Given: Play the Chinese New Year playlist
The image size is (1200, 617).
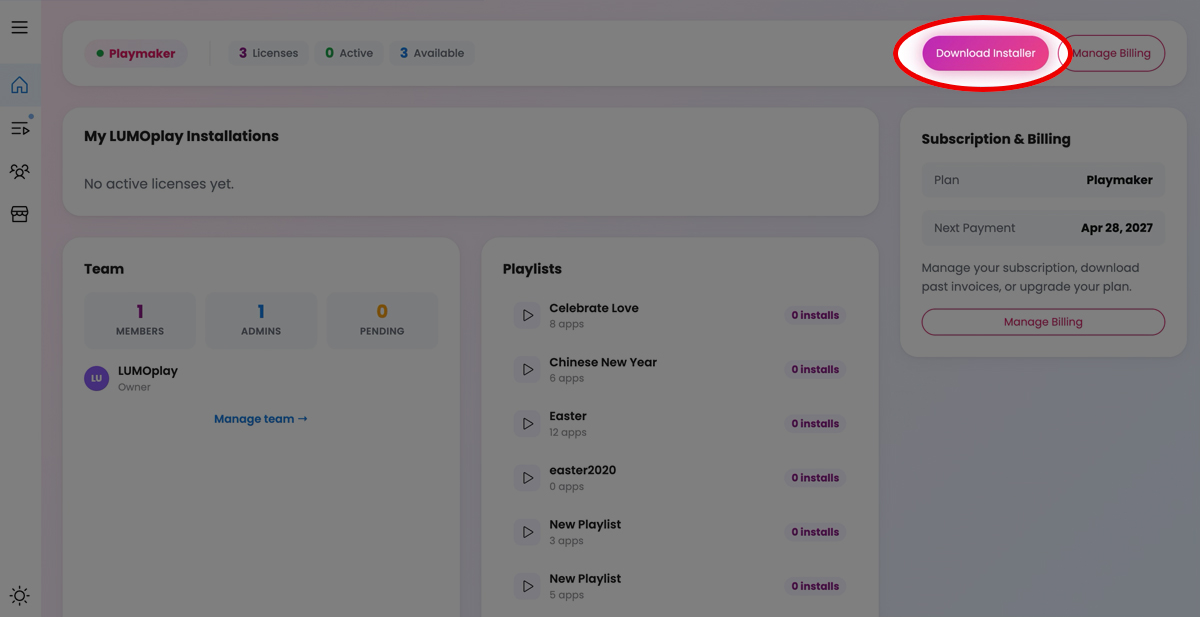Looking at the screenshot, I should [x=527, y=368].
